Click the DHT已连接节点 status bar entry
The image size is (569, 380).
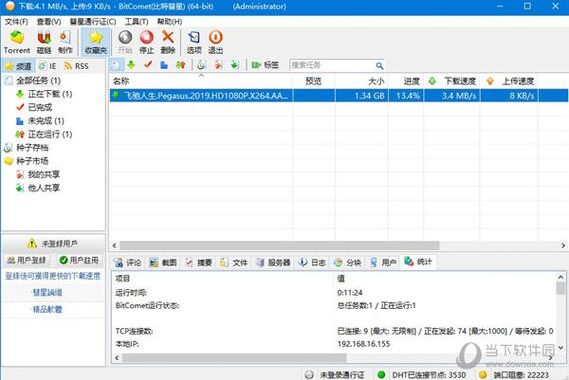pyautogui.click(x=422, y=374)
